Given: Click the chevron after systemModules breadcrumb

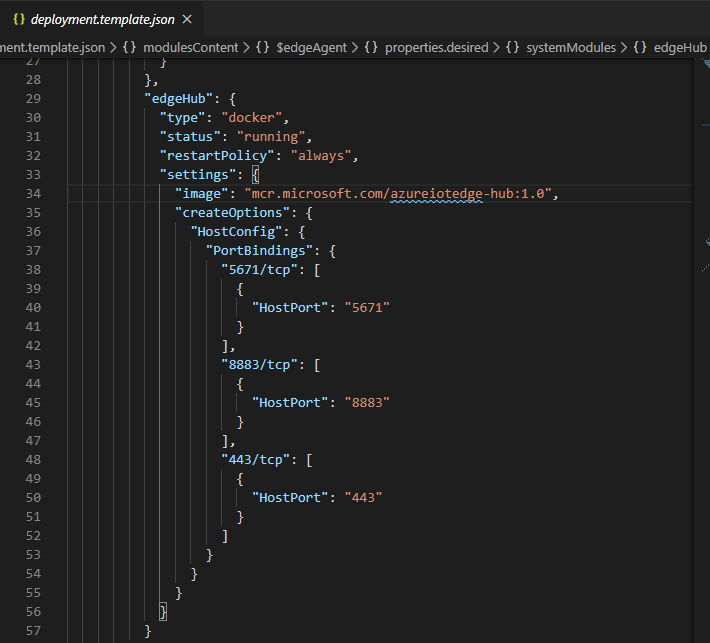Looking at the screenshot, I should tap(624, 48).
